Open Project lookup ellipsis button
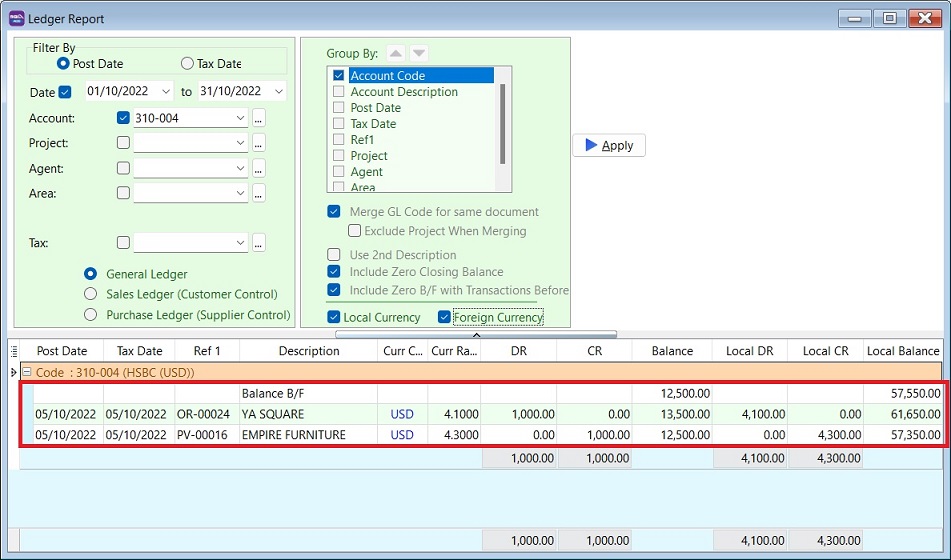 pos(259,143)
